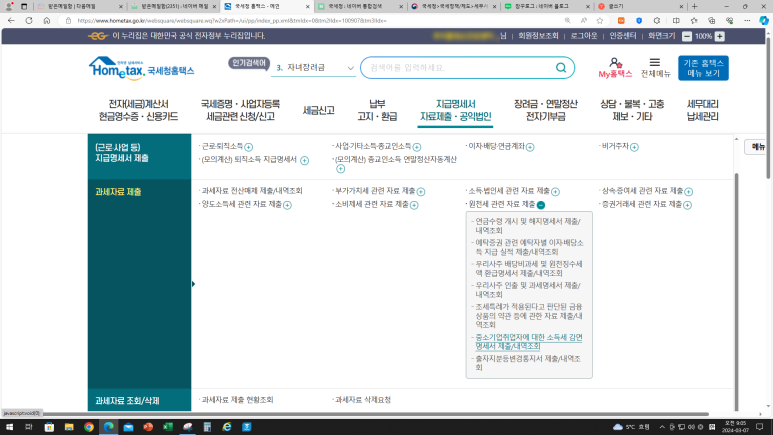The height and width of the screenshot is (435, 773).
Task: Open 인증센터 link
Action: (623, 36)
